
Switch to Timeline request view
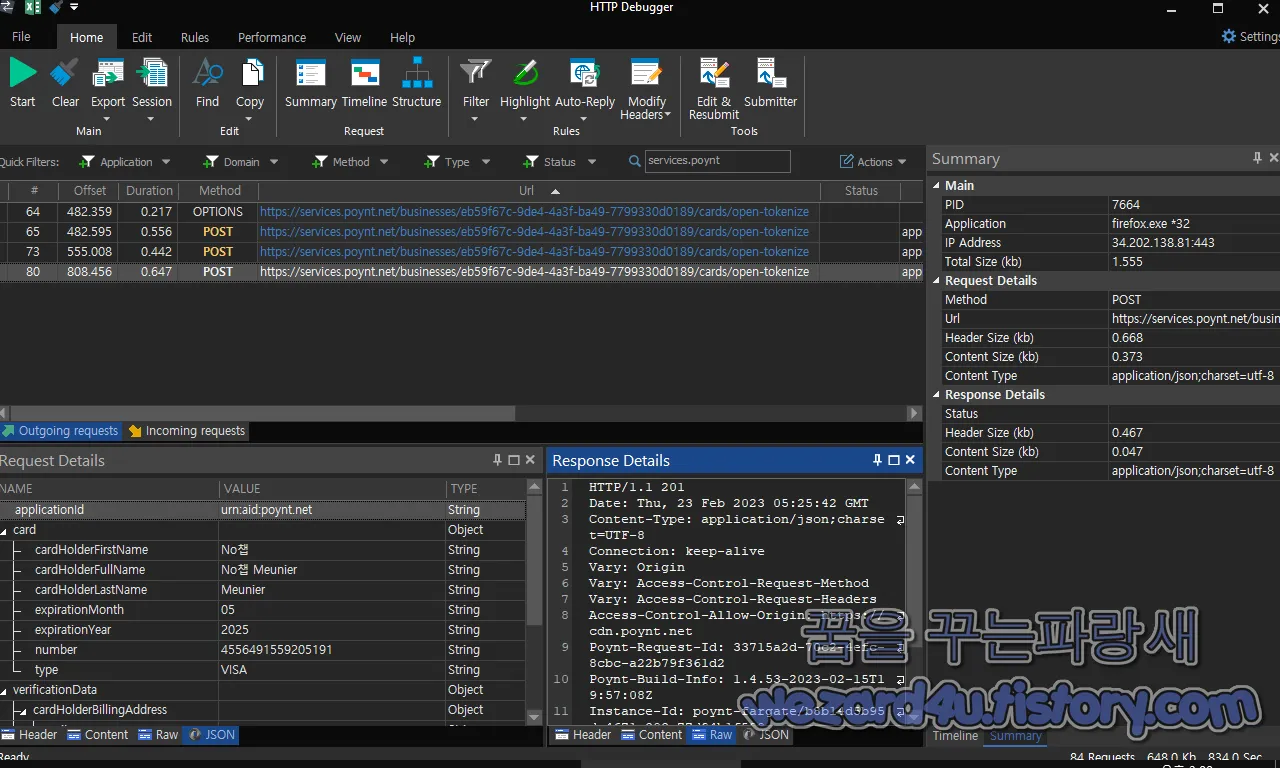[364, 80]
